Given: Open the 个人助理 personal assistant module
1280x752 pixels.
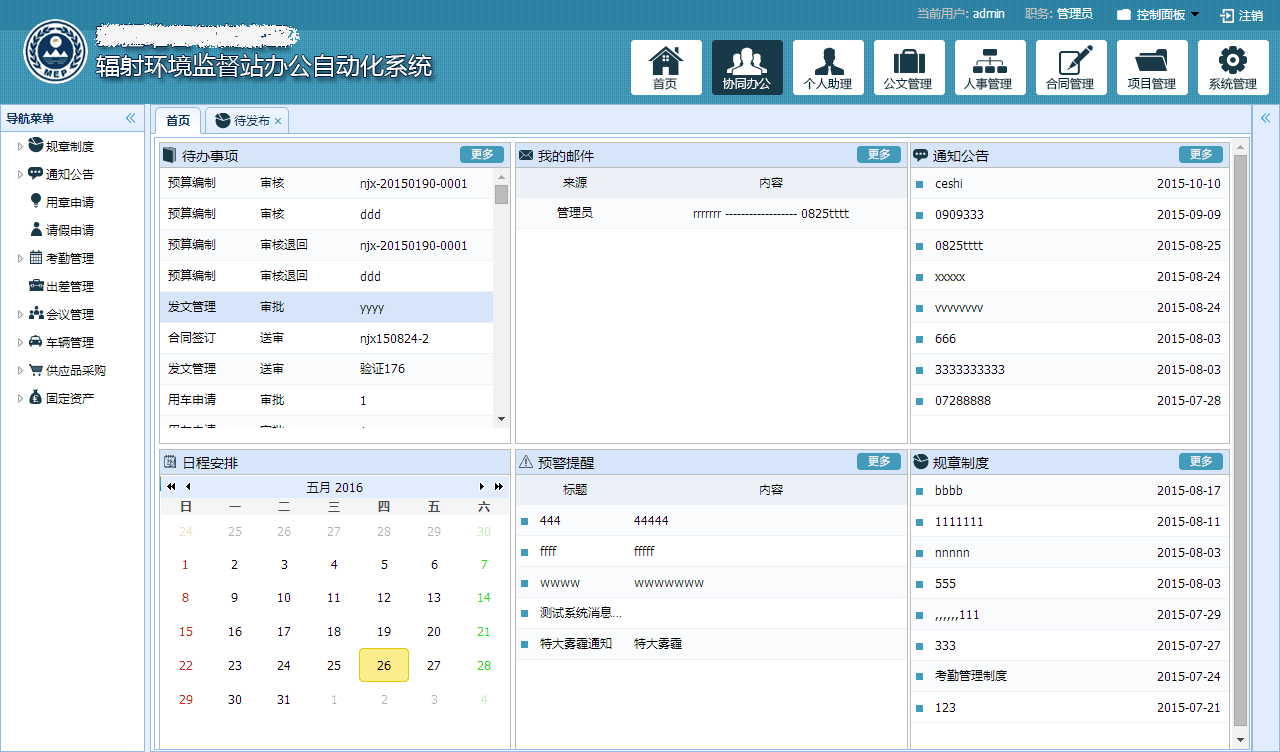Looking at the screenshot, I should 828,68.
